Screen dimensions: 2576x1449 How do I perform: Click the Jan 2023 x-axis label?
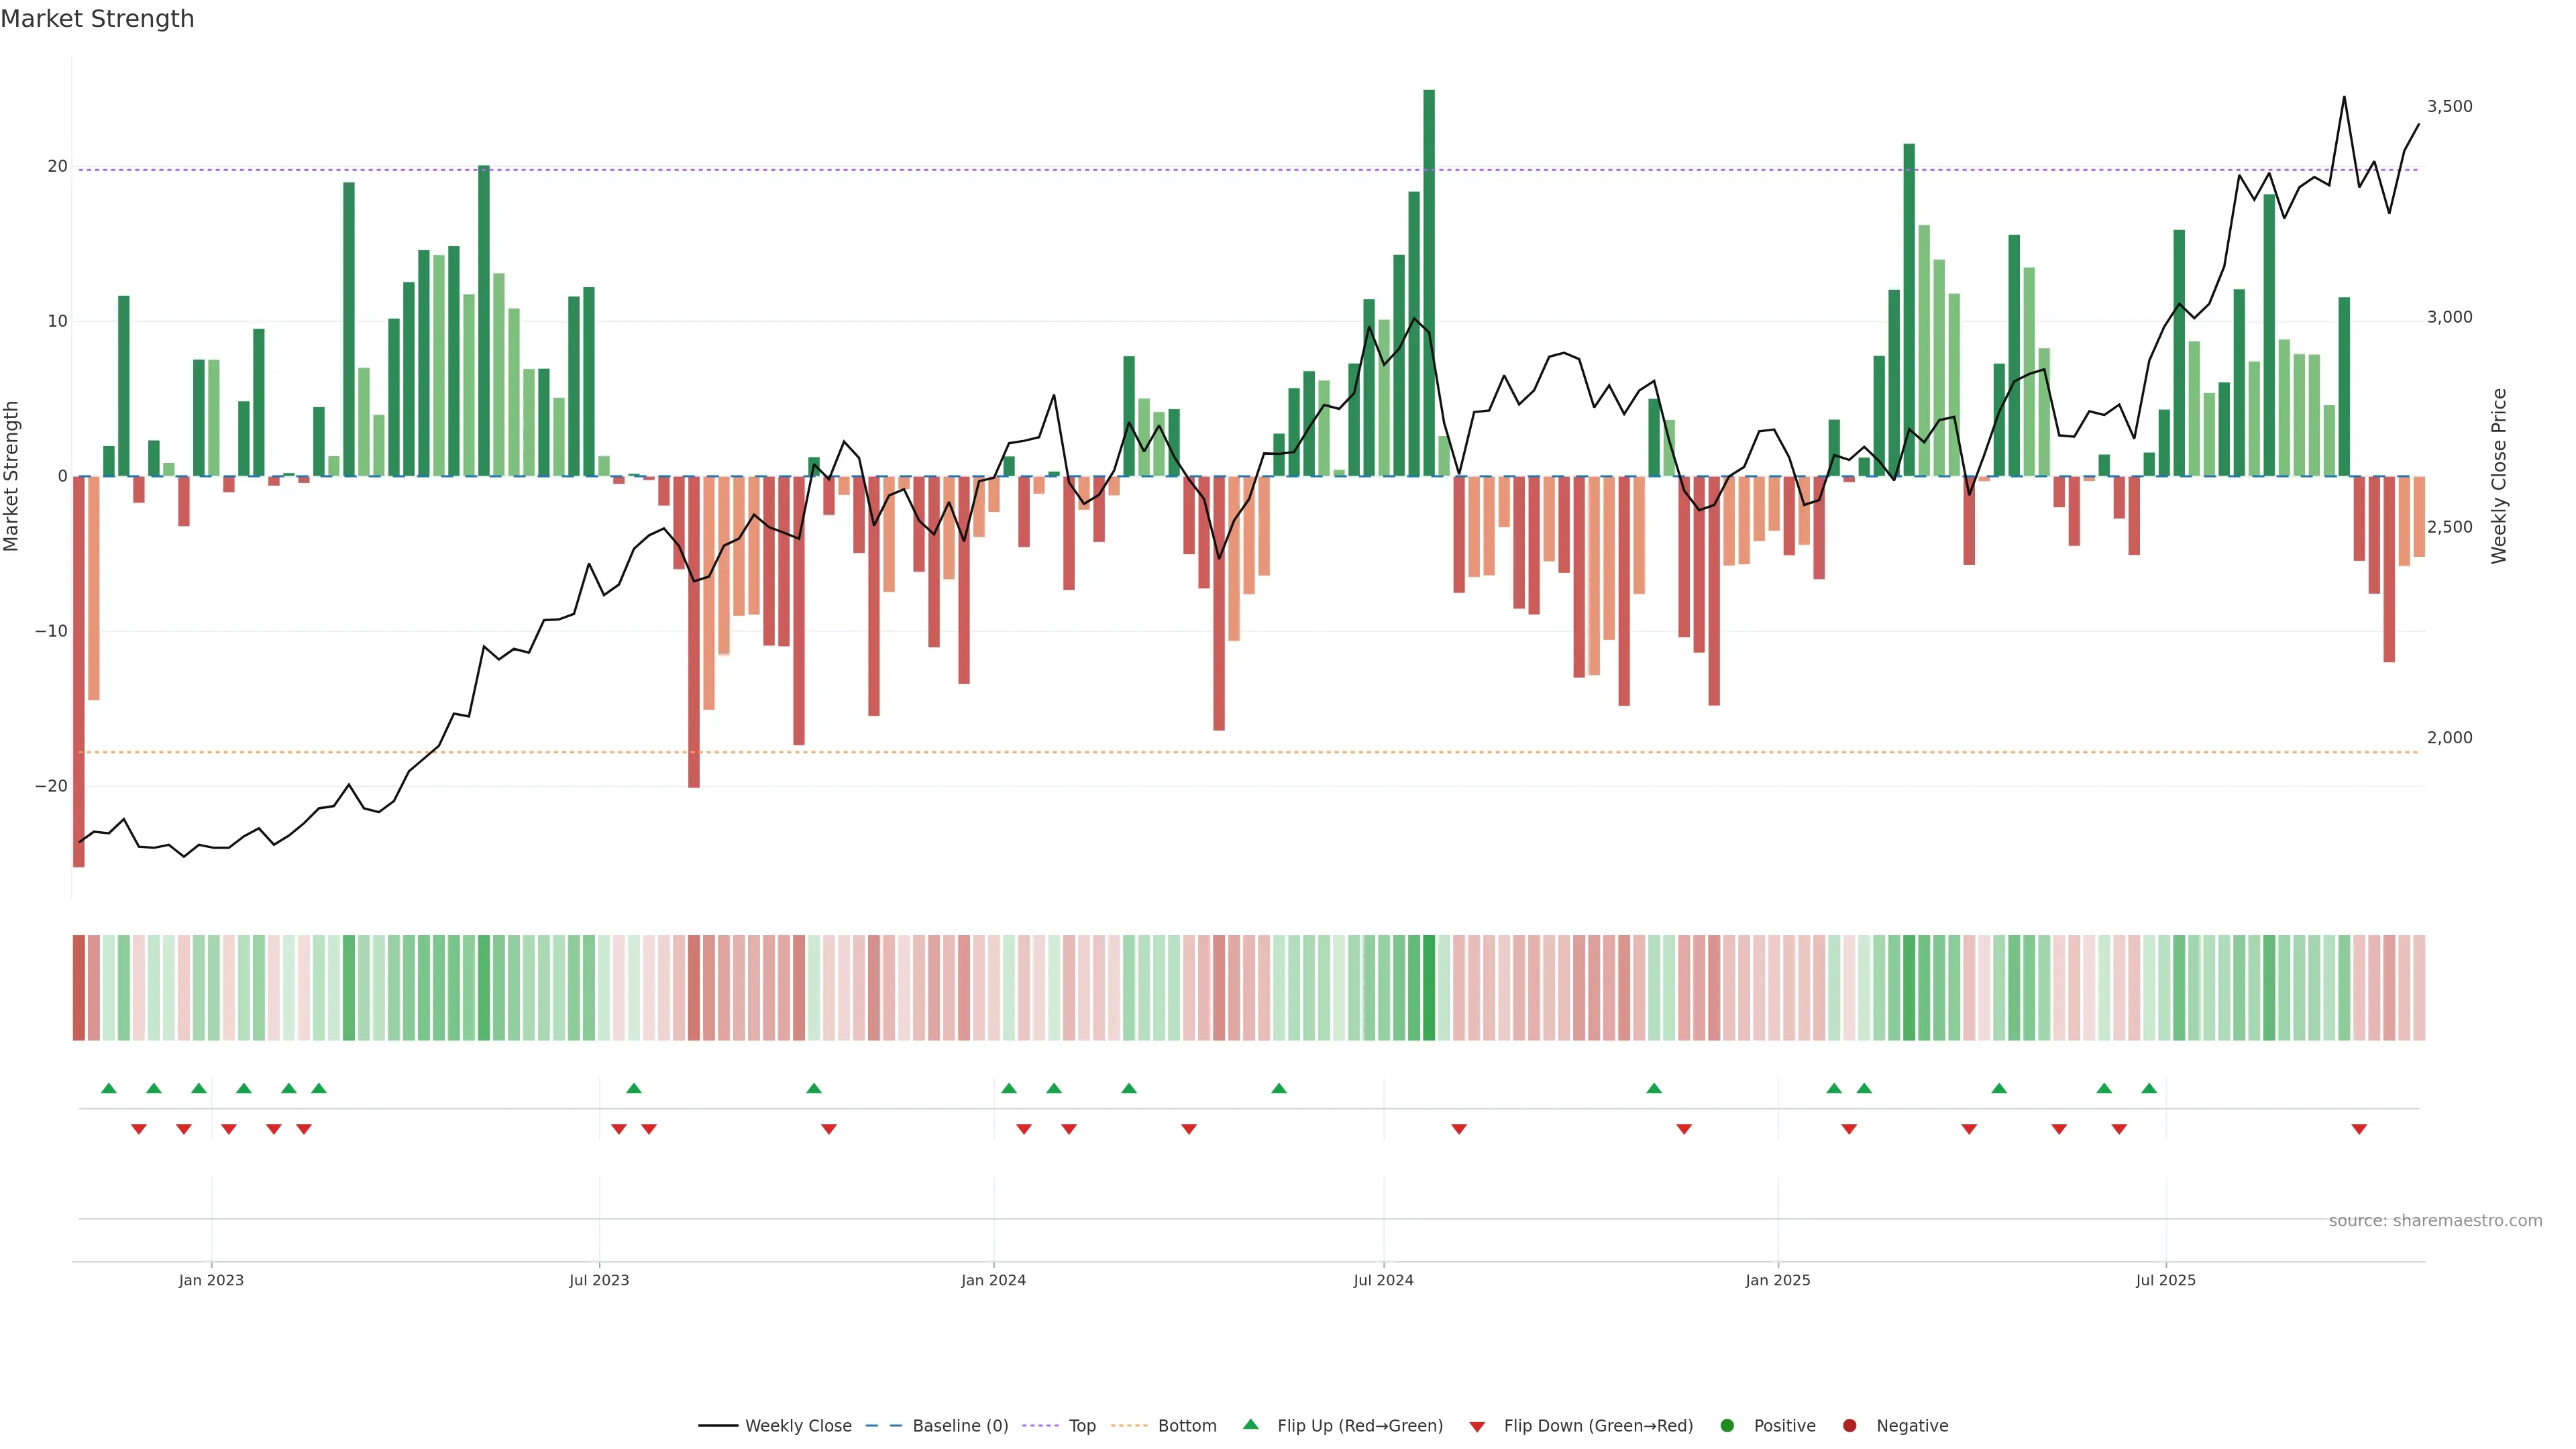(x=211, y=1280)
